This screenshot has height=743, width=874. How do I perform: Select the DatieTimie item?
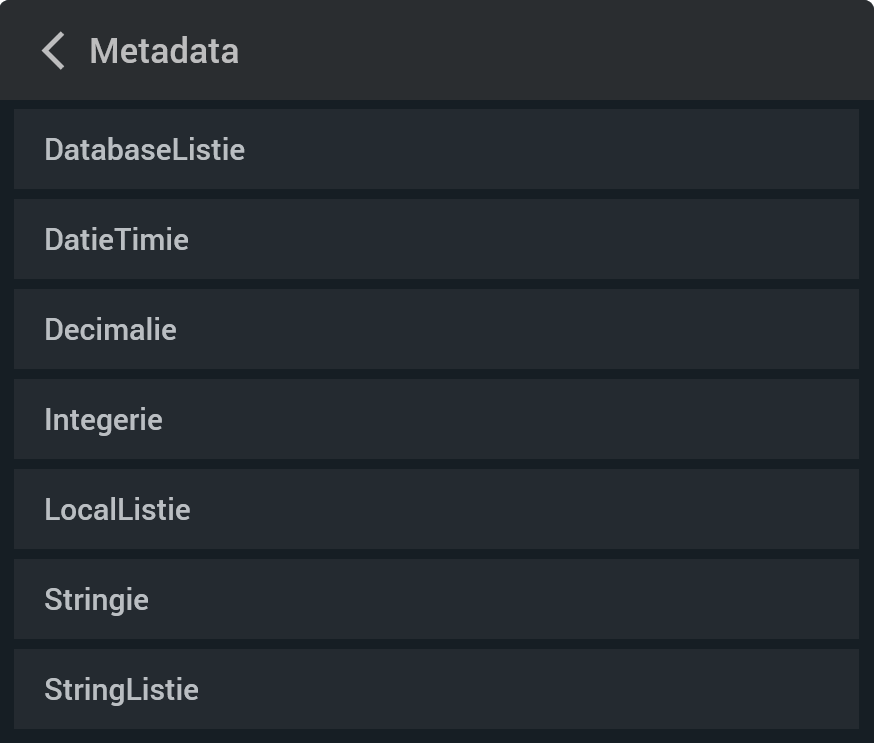click(436, 239)
